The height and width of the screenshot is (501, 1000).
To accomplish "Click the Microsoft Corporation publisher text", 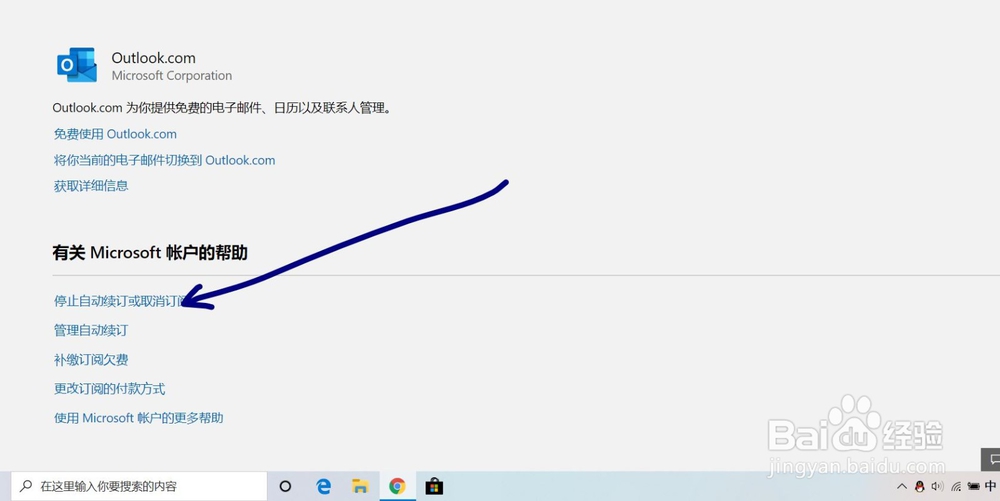I will click(172, 75).
